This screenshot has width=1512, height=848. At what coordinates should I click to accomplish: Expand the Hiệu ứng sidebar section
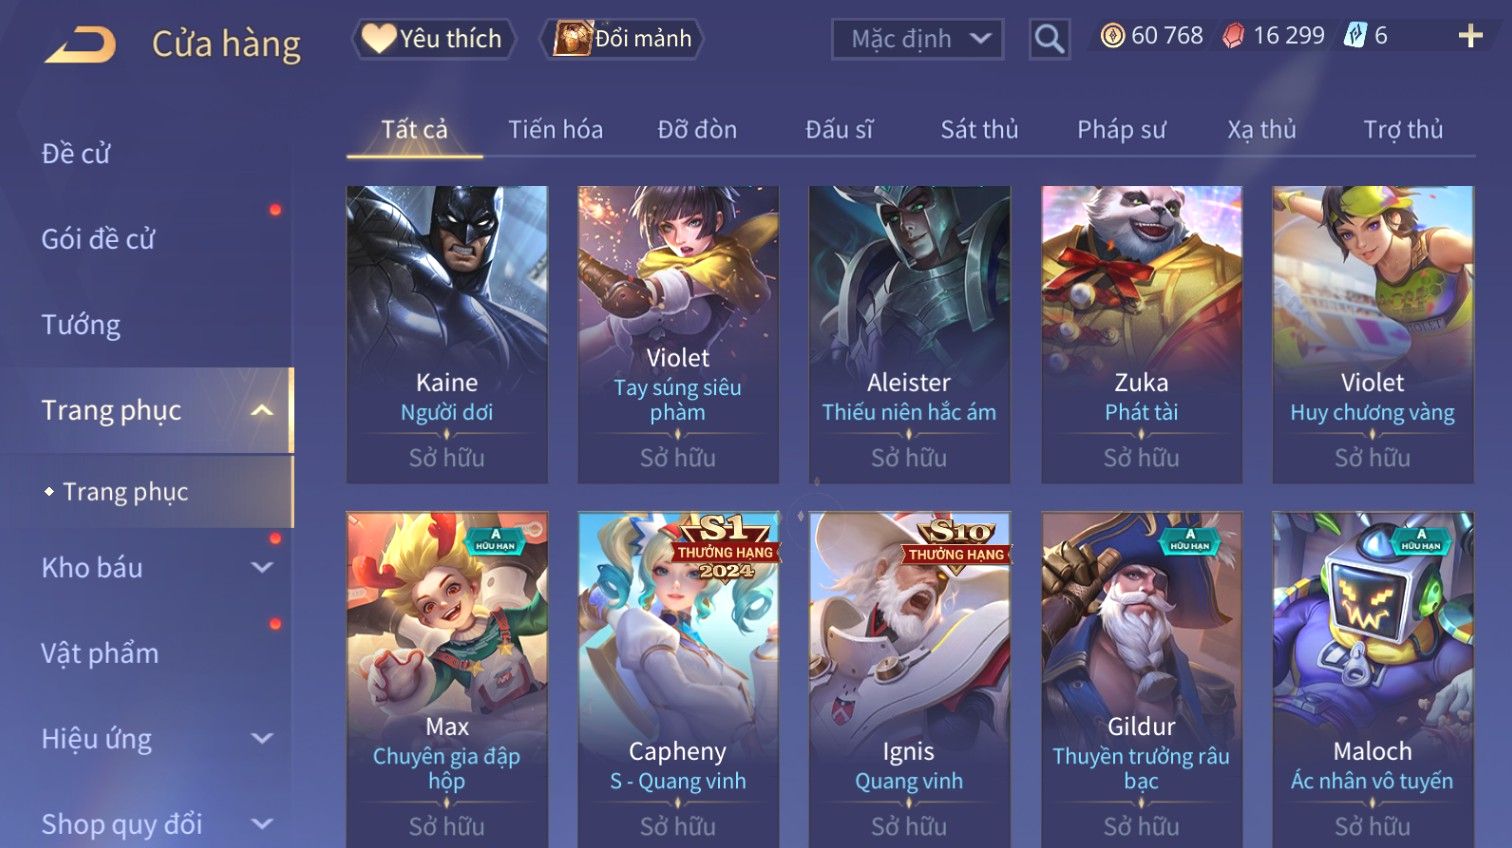[x=262, y=739]
